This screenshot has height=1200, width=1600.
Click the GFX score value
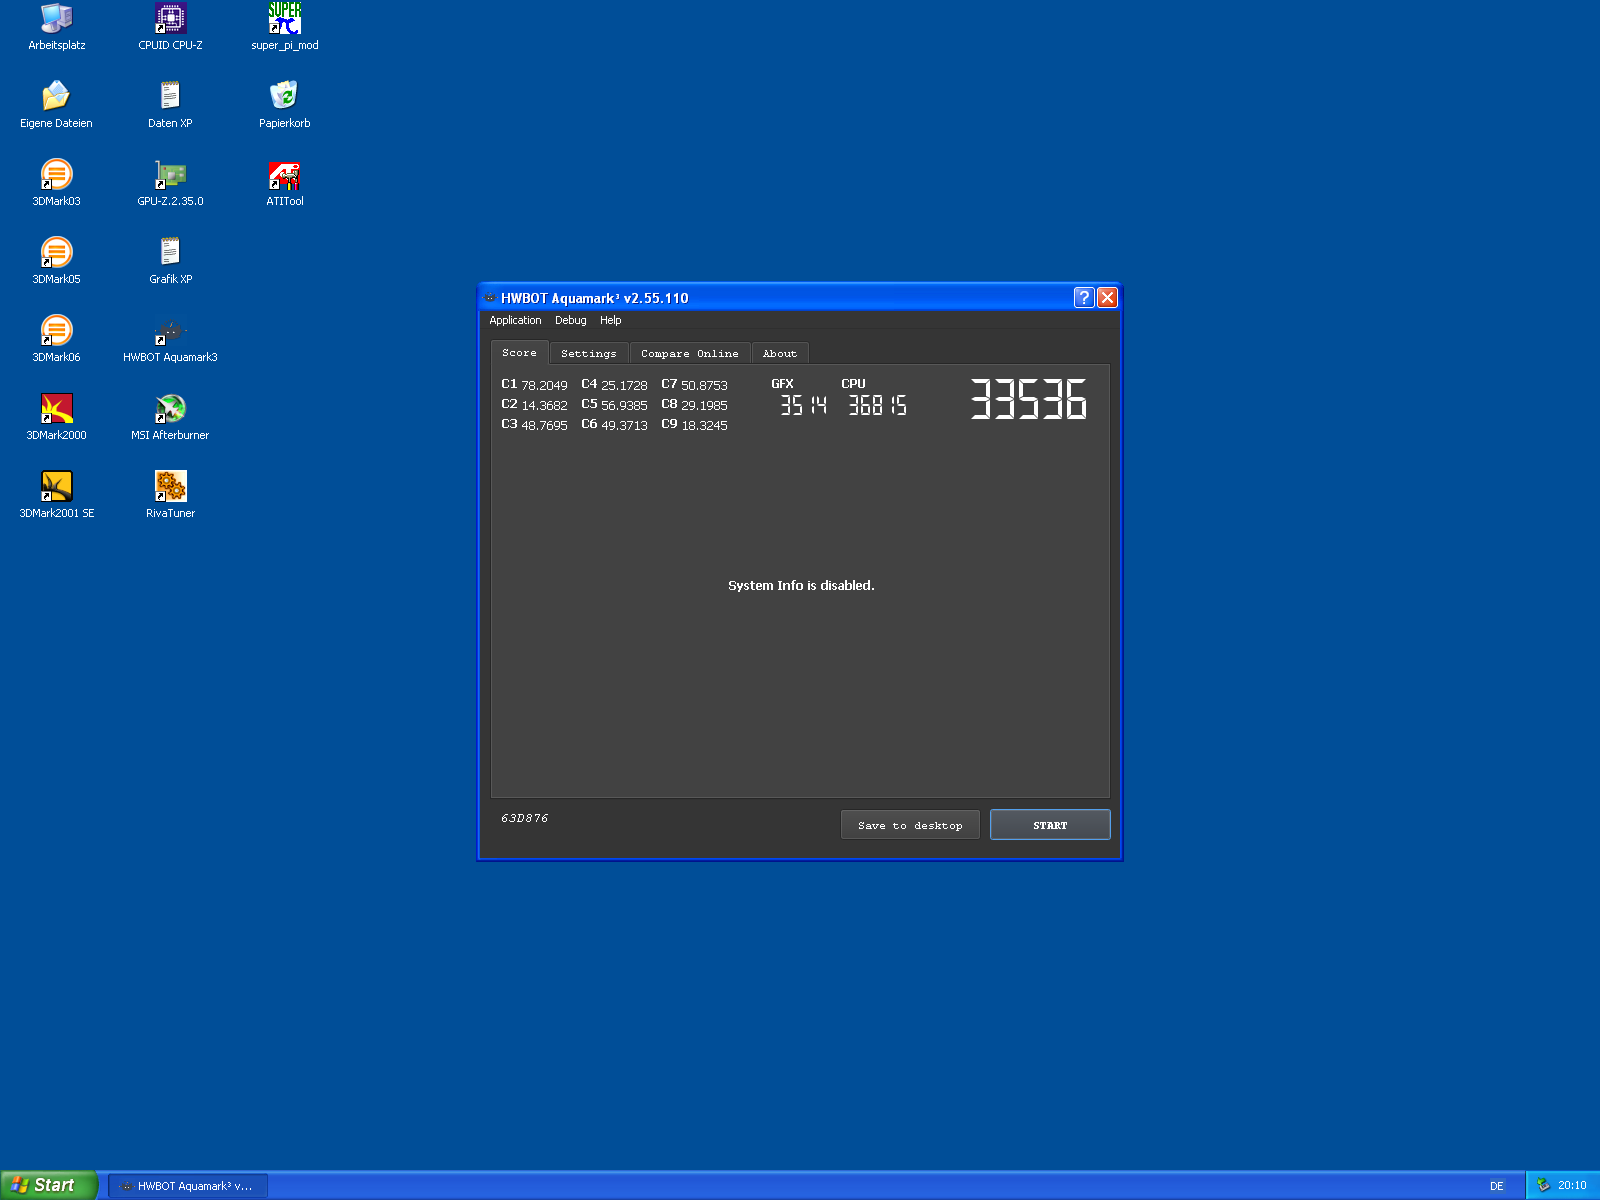pos(804,405)
